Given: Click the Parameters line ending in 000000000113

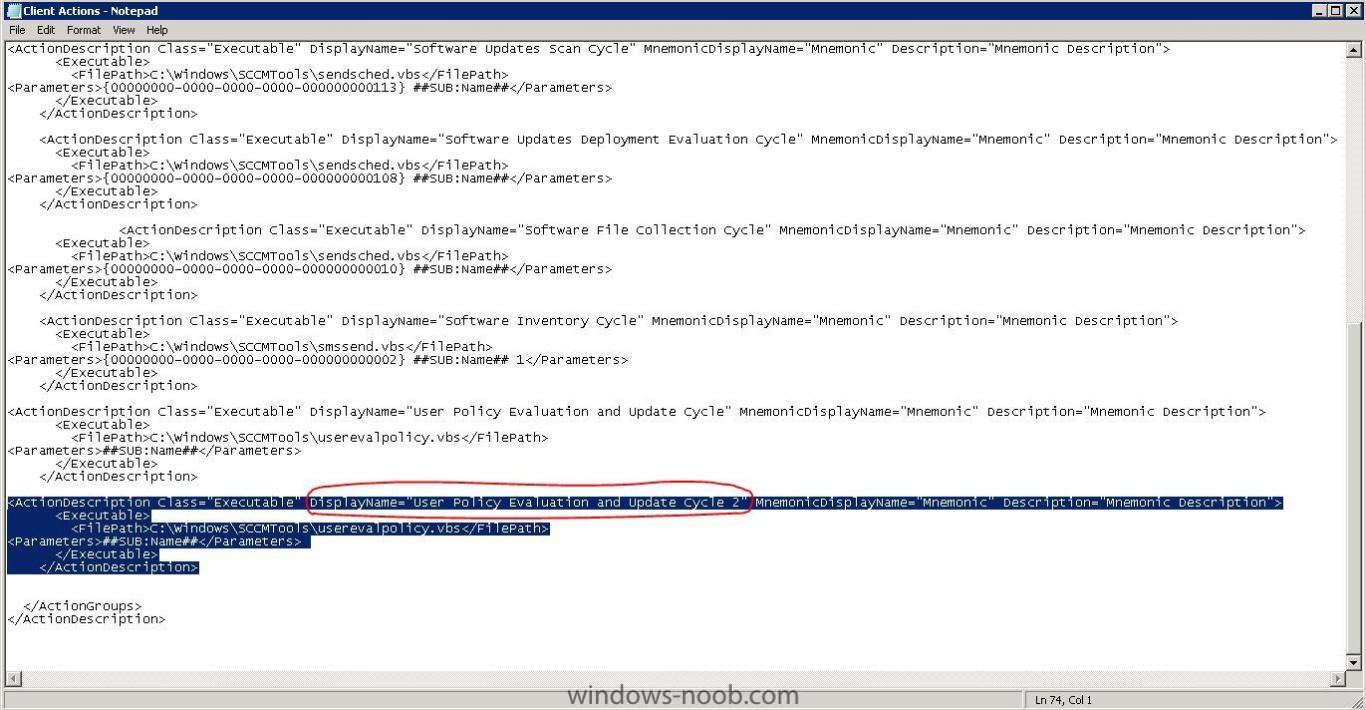Looking at the screenshot, I should click(309, 88).
